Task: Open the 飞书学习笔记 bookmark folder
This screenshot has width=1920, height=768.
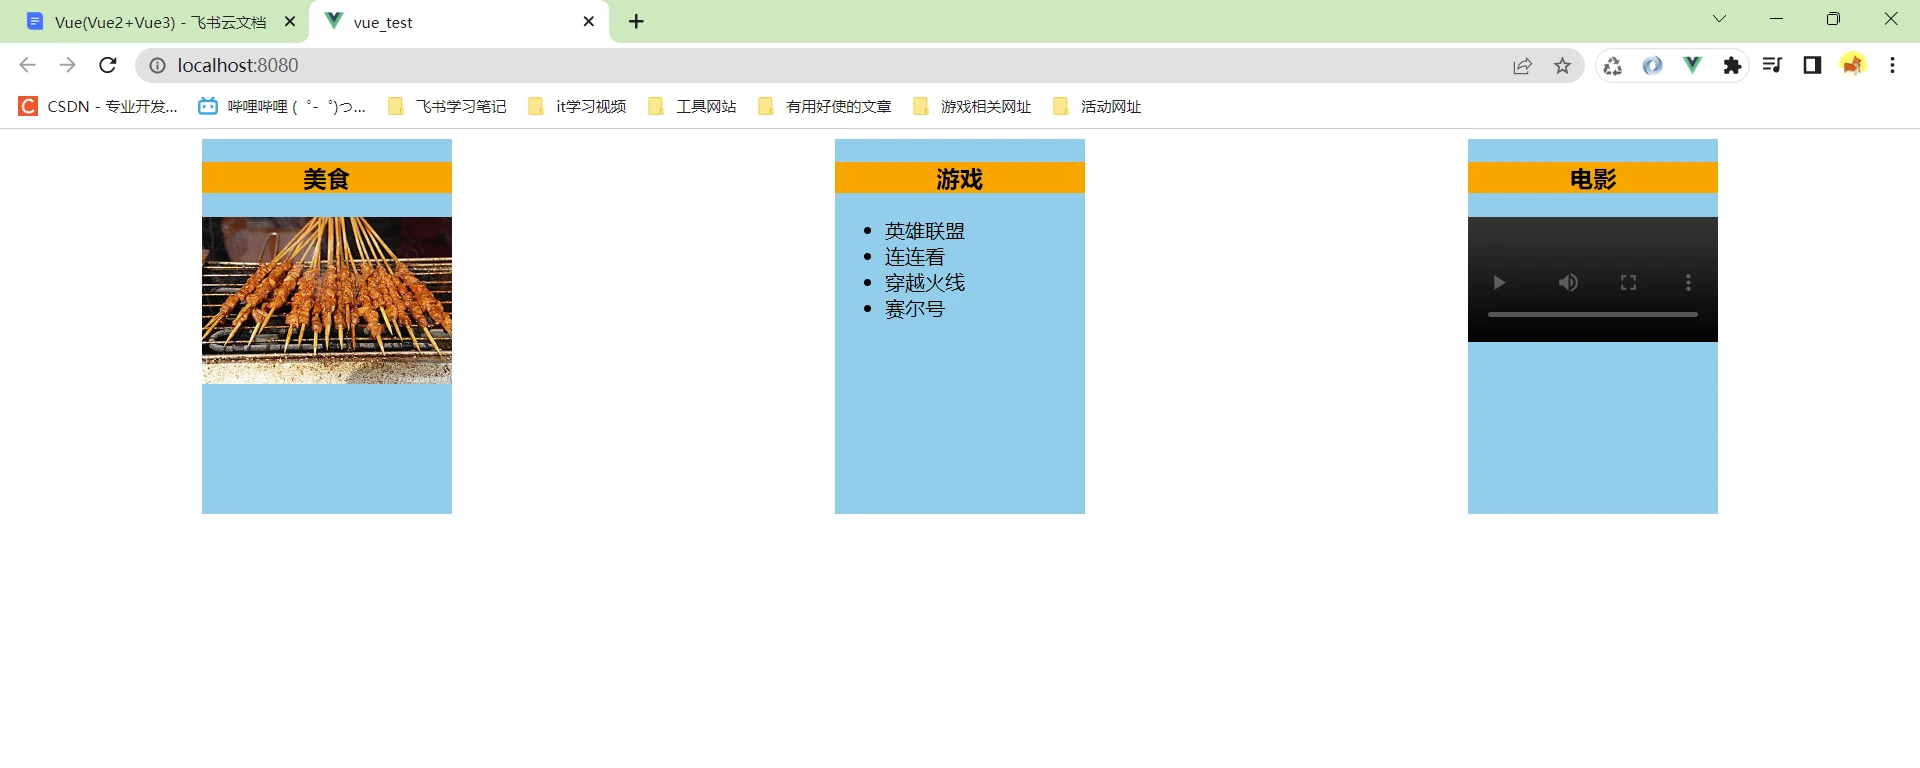Action: pos(447,106)
